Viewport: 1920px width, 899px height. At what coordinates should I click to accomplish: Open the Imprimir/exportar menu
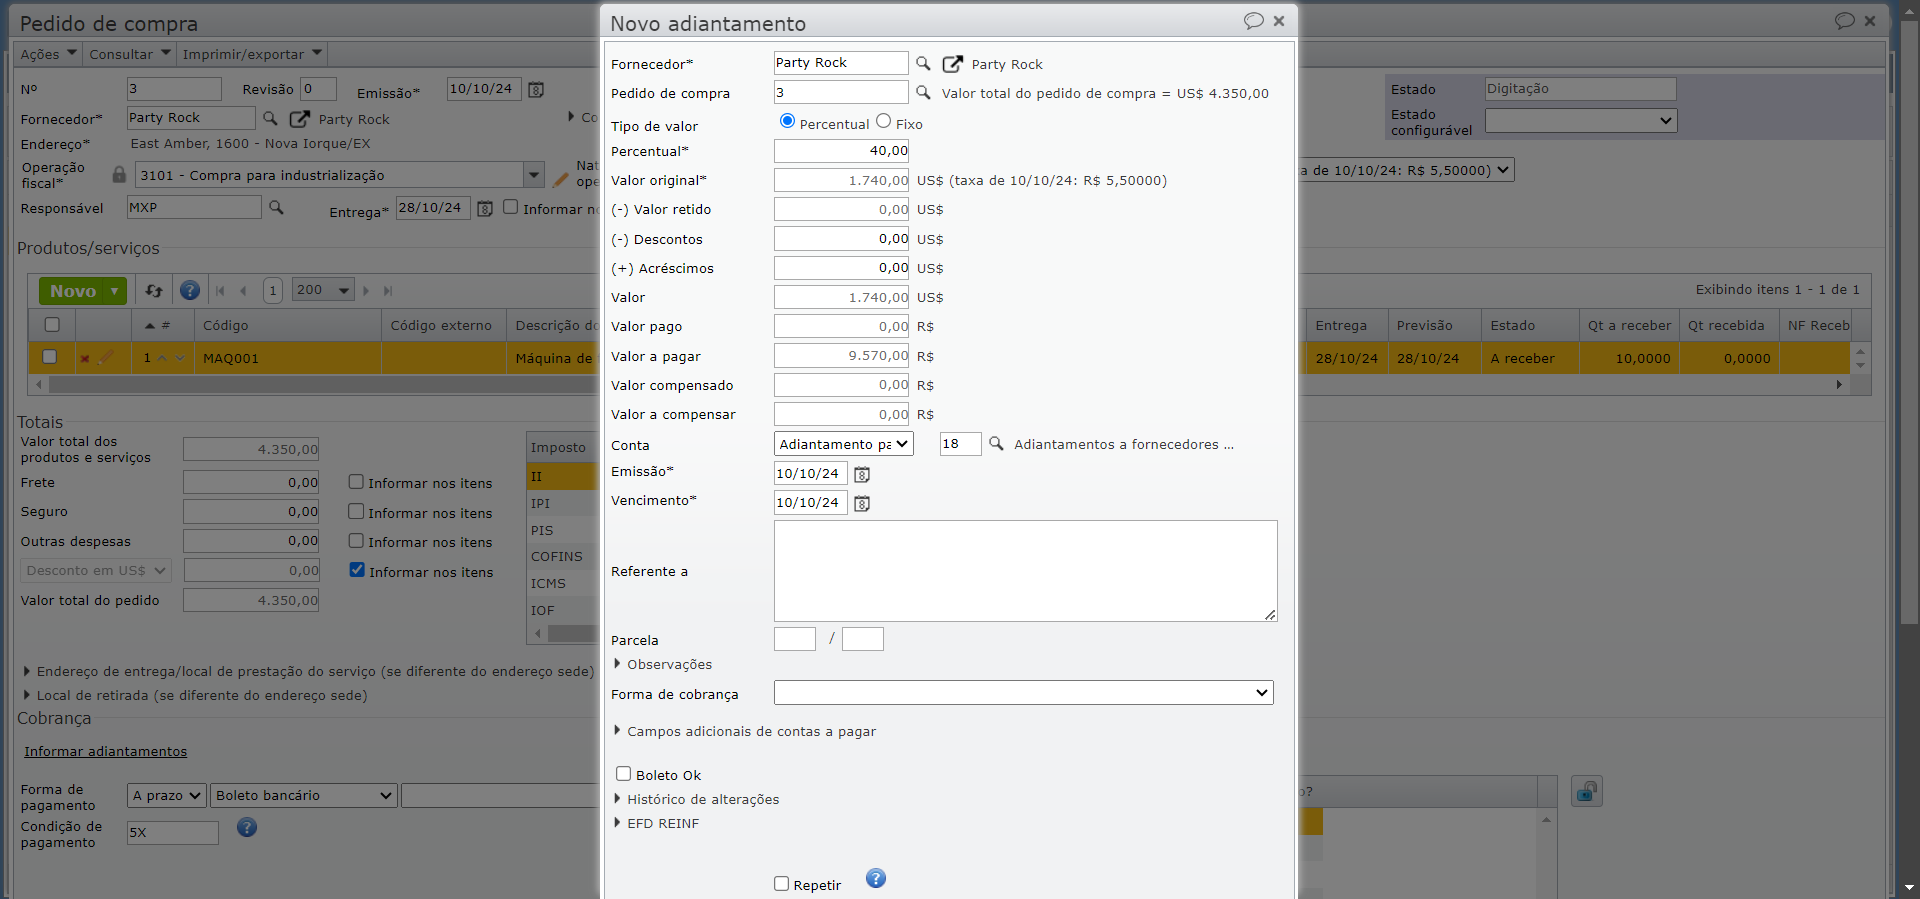252,54
